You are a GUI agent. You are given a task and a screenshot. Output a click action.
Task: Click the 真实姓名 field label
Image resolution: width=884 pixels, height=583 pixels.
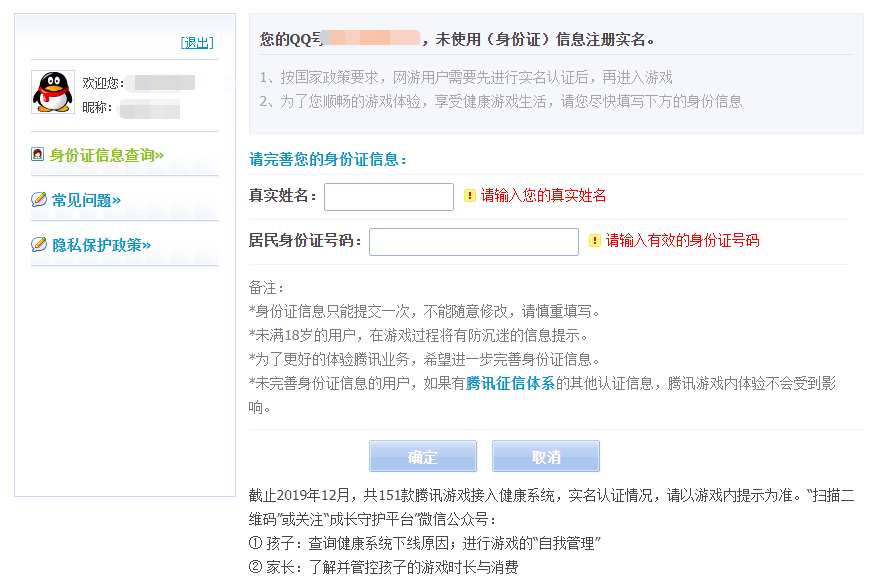[282, 196]
